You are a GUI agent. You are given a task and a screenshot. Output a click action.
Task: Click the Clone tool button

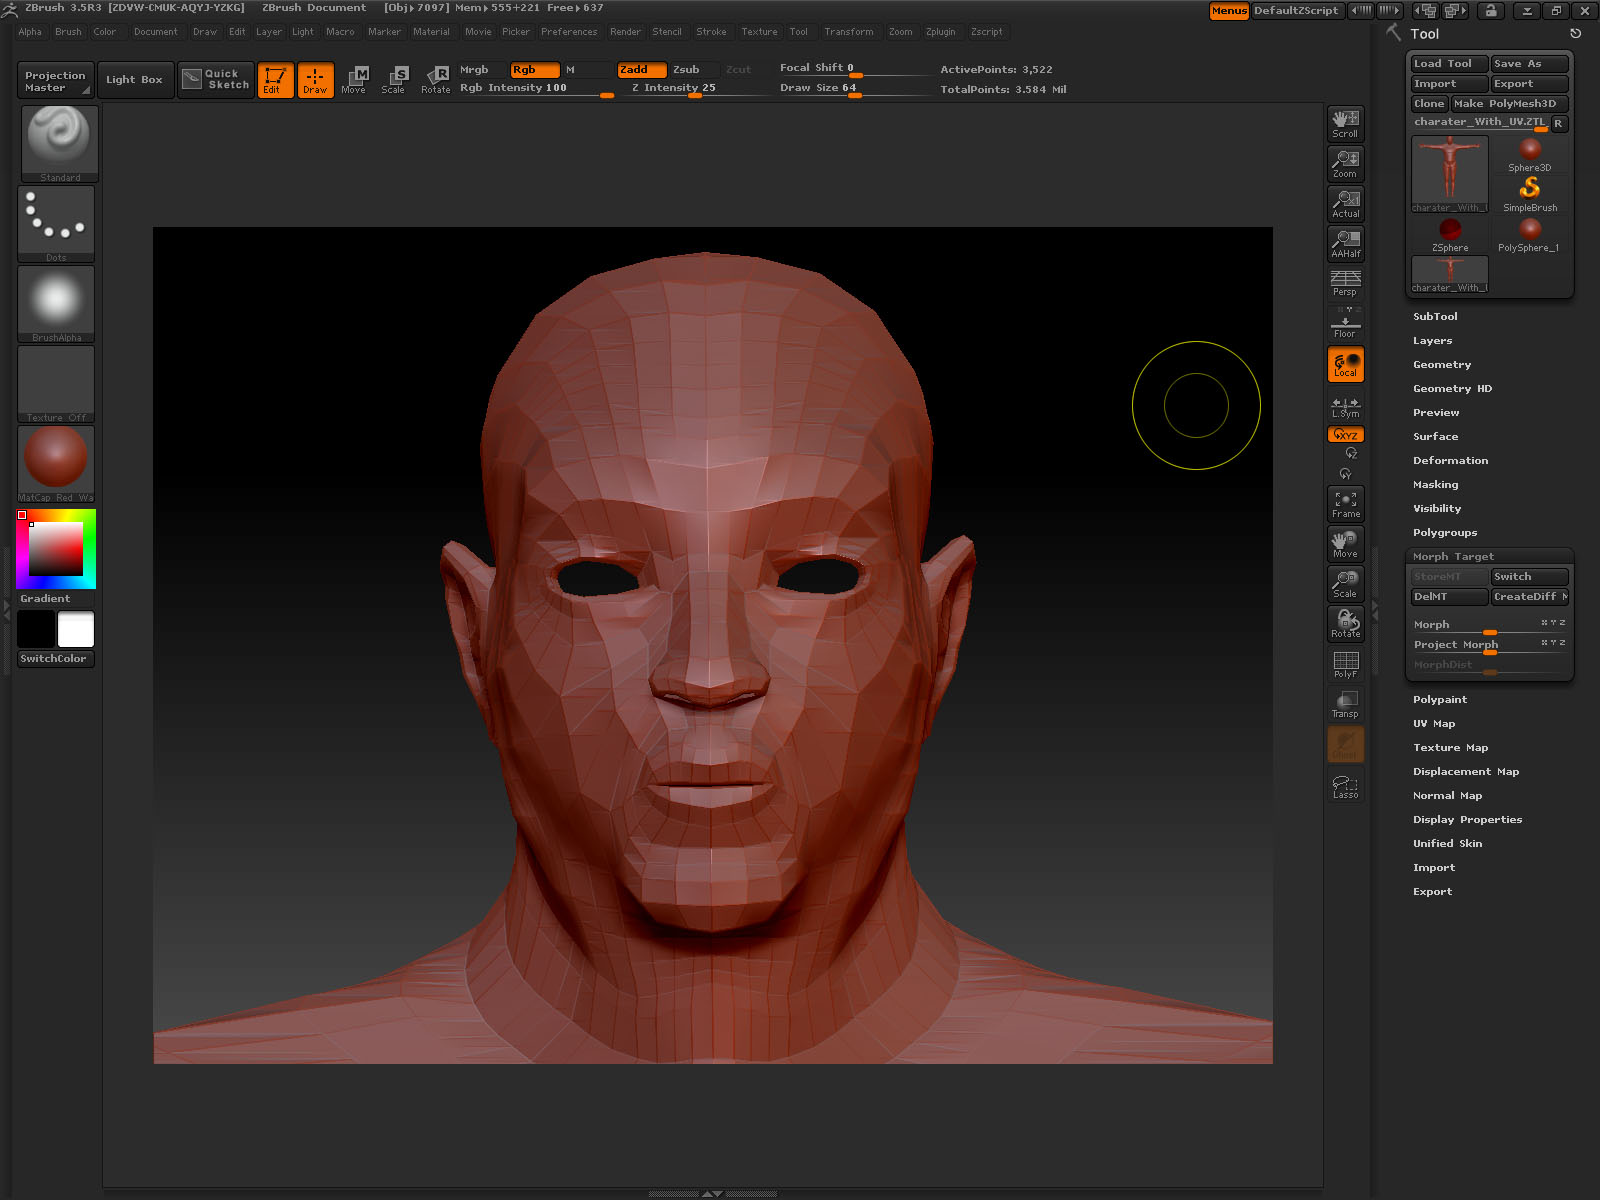point(1429,104)
